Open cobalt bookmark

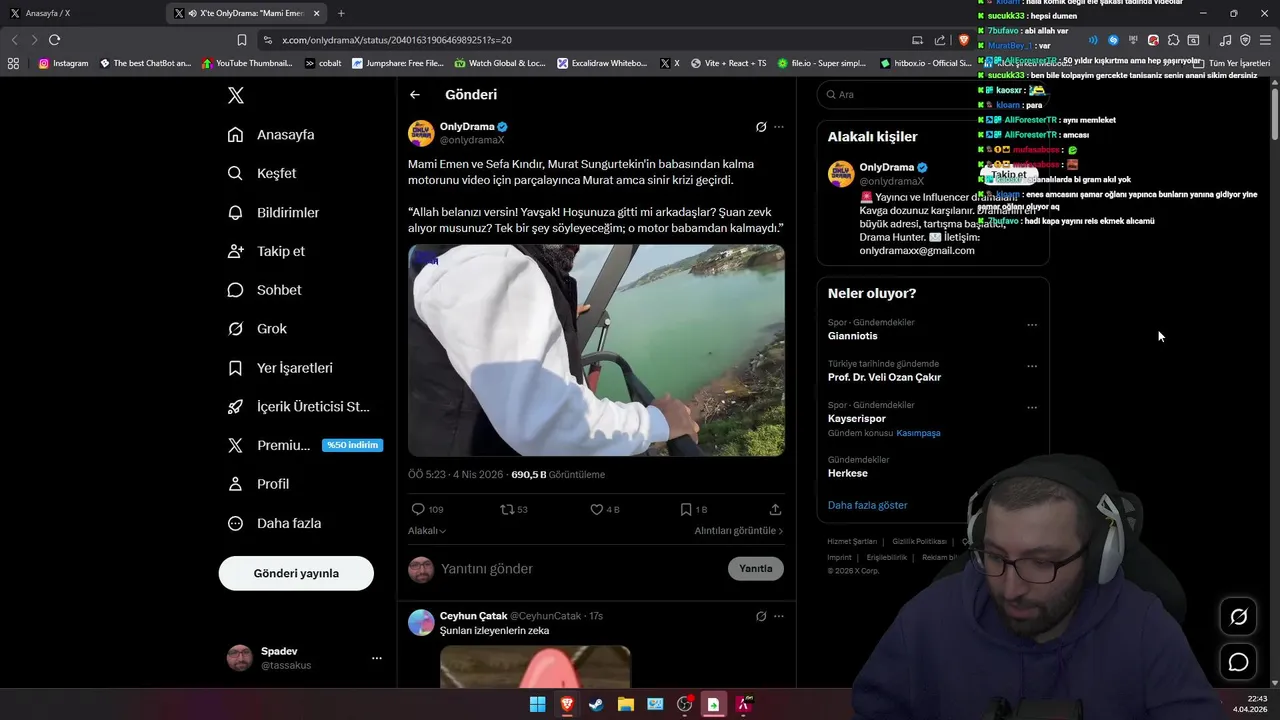pos(323,63)
